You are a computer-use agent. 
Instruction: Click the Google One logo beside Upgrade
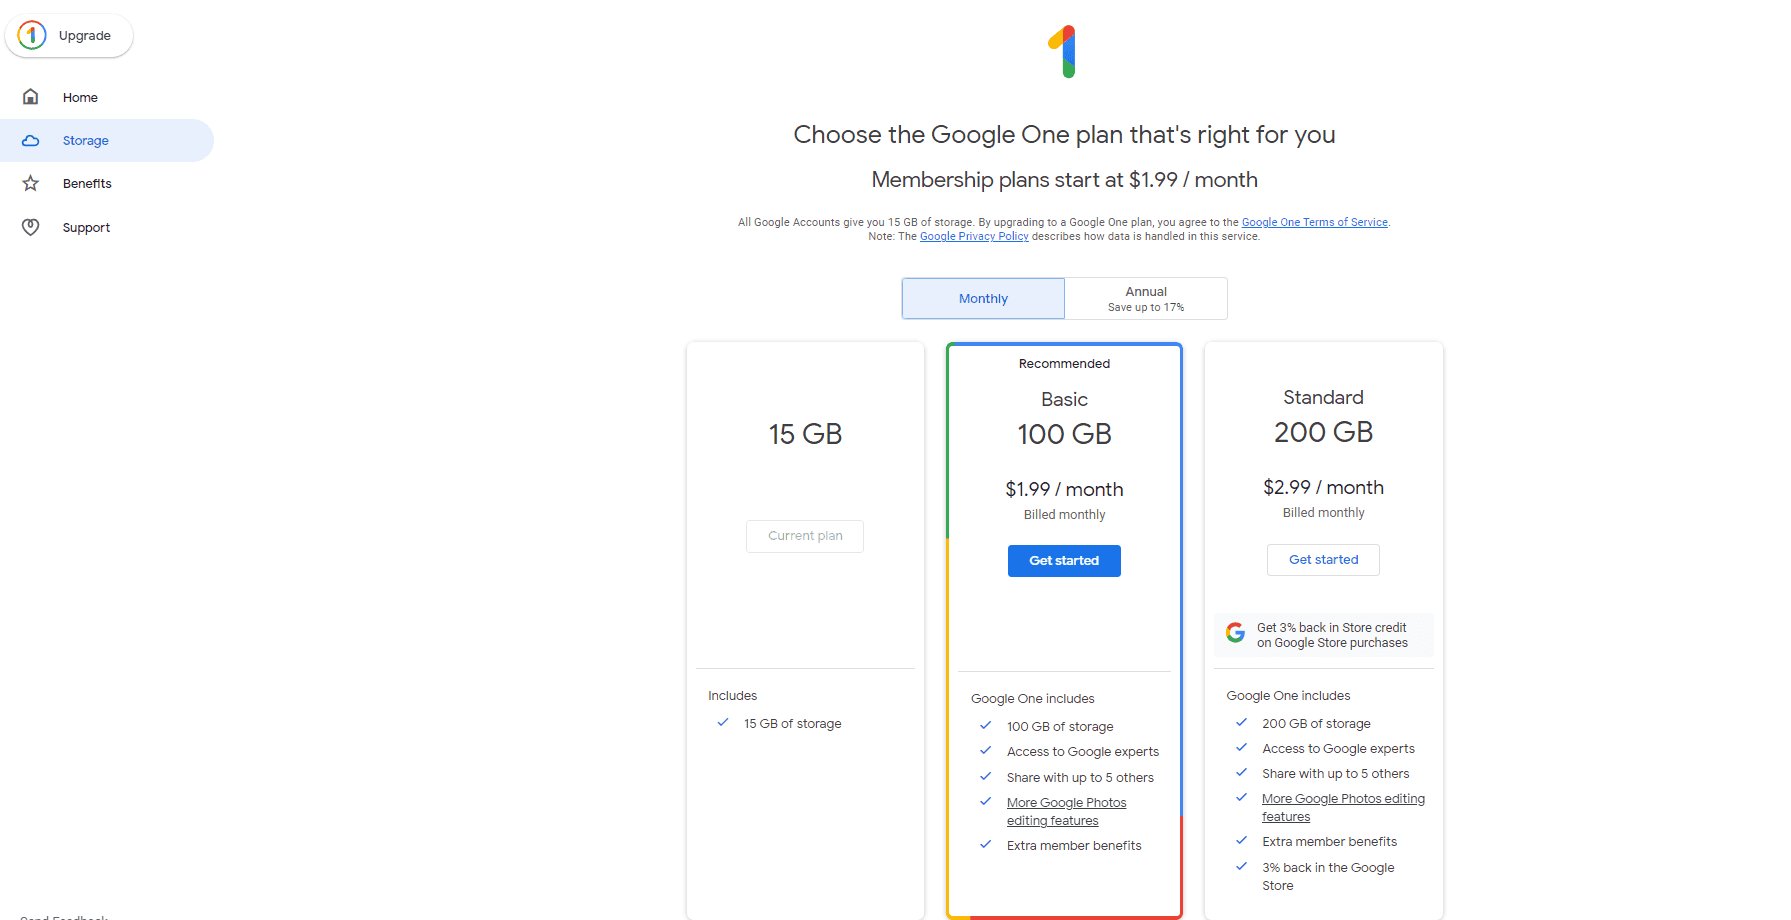[32, 35]
